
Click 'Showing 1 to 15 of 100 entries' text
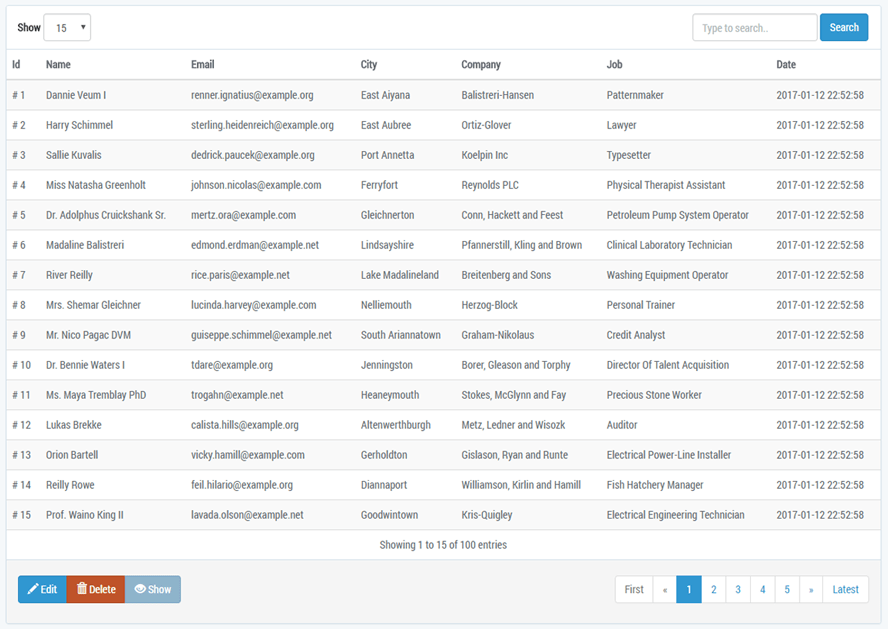pyautogui.click(x=443, y=545)
